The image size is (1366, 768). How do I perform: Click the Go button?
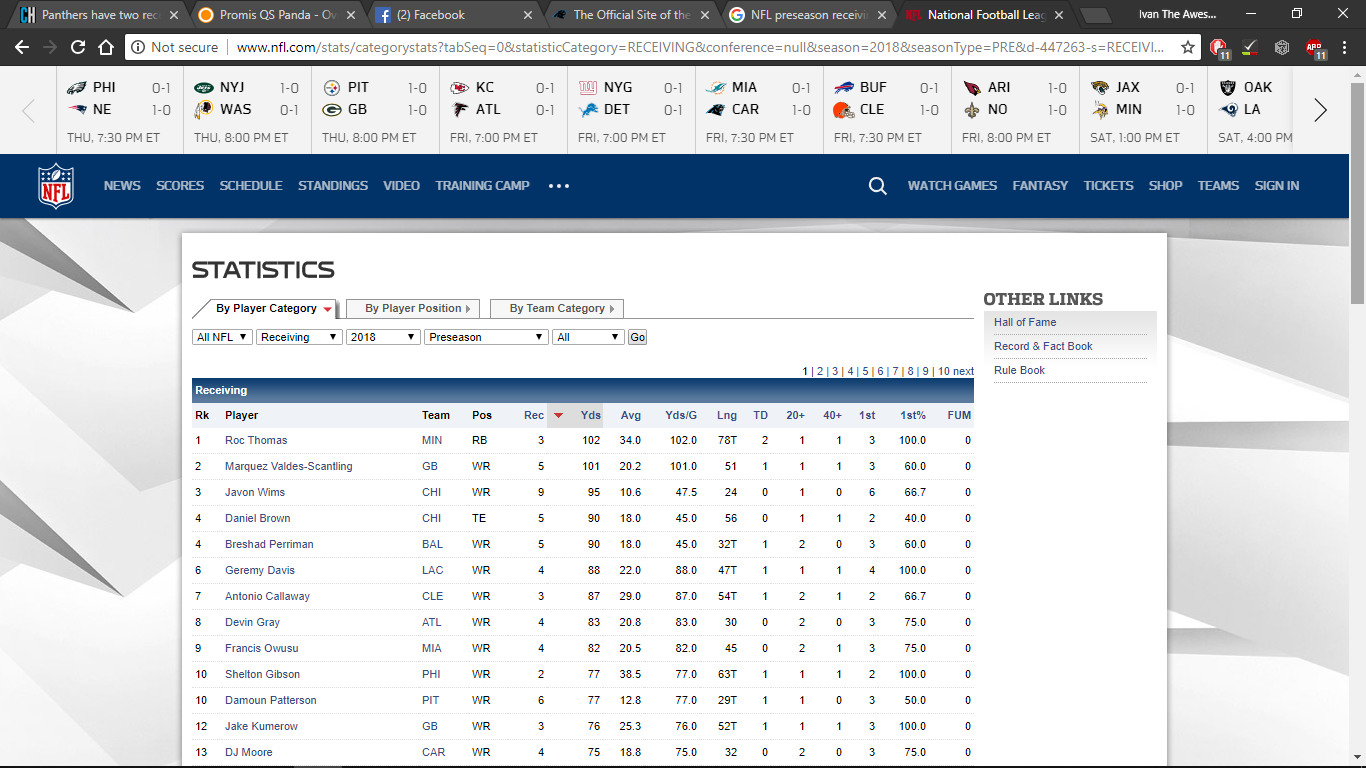[x=637, y=337]
